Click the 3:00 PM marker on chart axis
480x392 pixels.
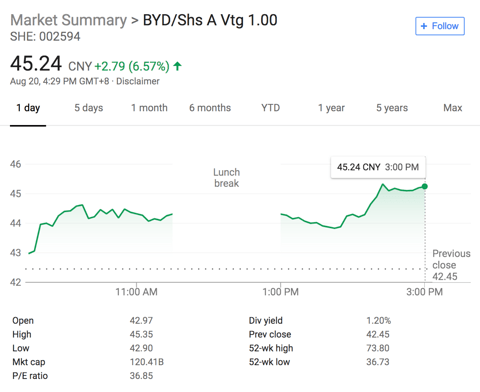point(424,292)
